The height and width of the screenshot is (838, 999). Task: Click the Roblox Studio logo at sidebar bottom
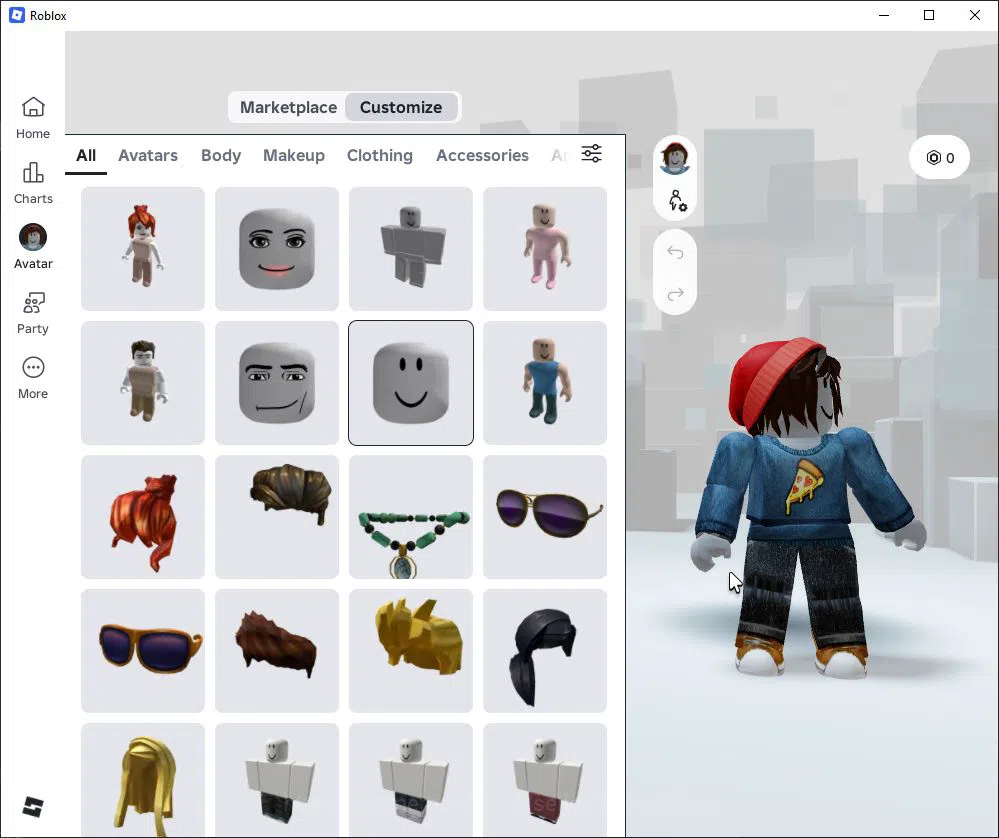(33, 807)
